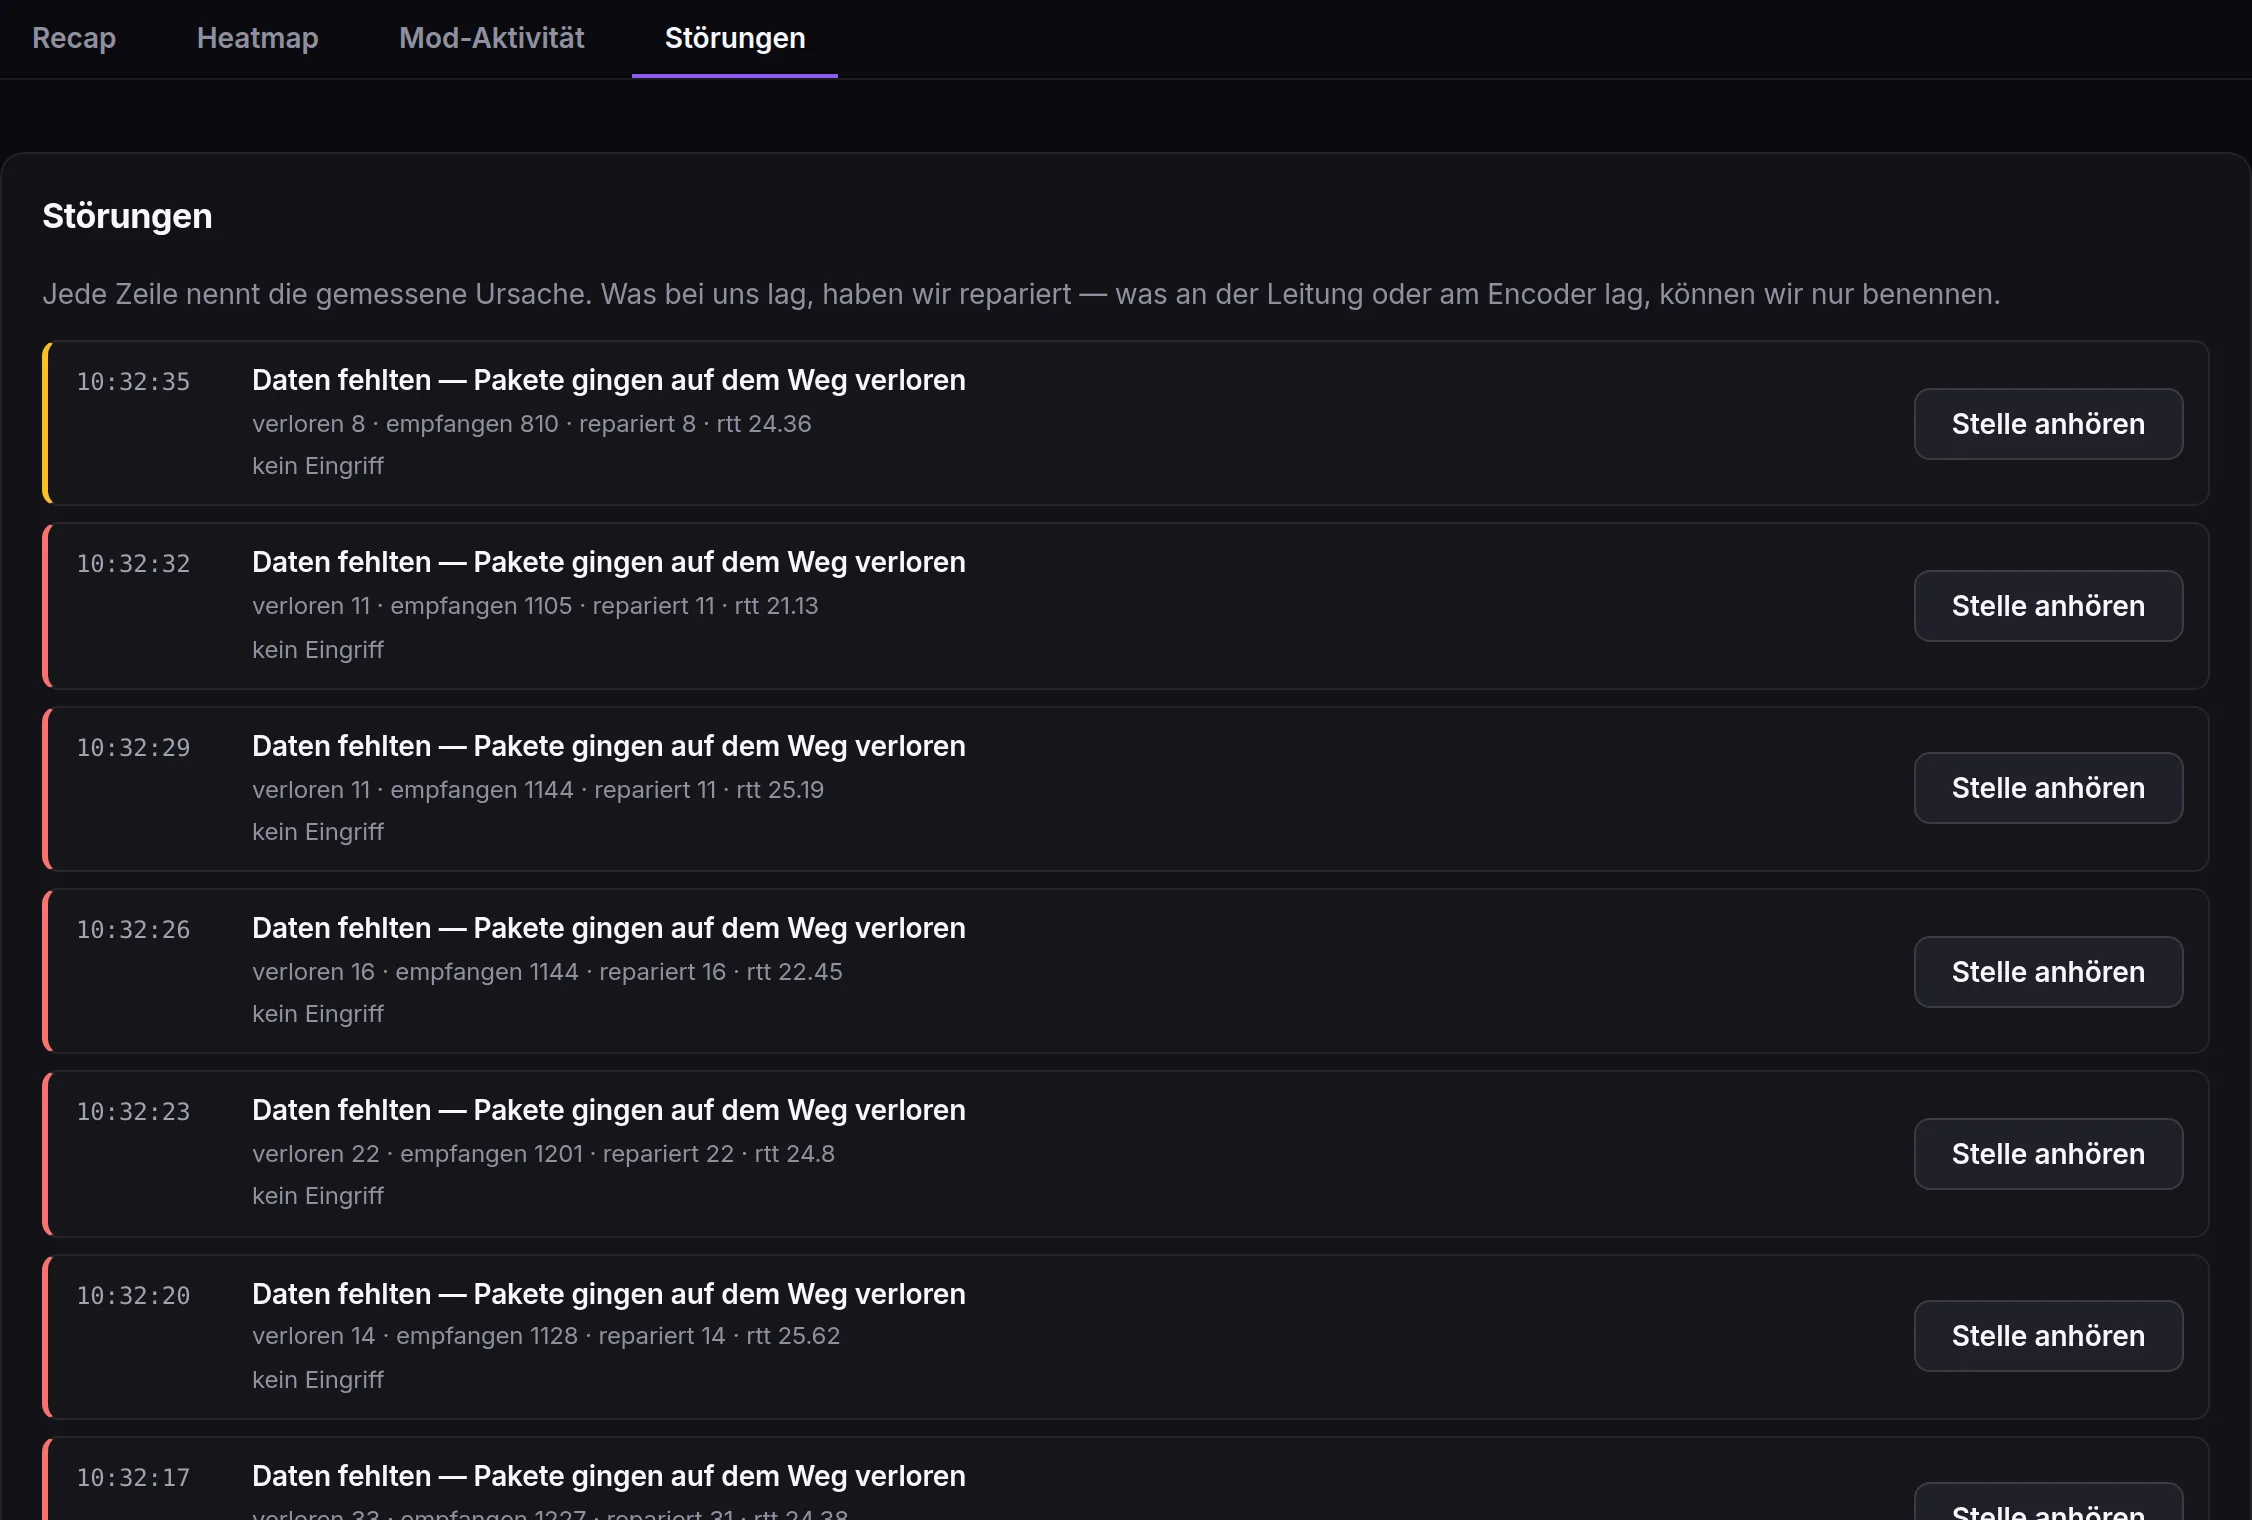Open the Mod-Aktivität tab
The width and height of the screenshot is (2252, 1520).
(491, 38)
